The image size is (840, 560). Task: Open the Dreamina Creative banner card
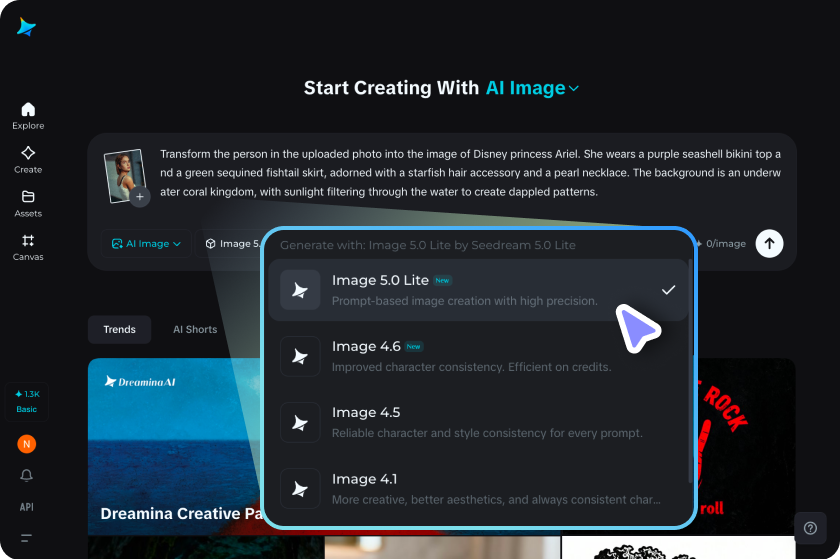tap(176, 446)
